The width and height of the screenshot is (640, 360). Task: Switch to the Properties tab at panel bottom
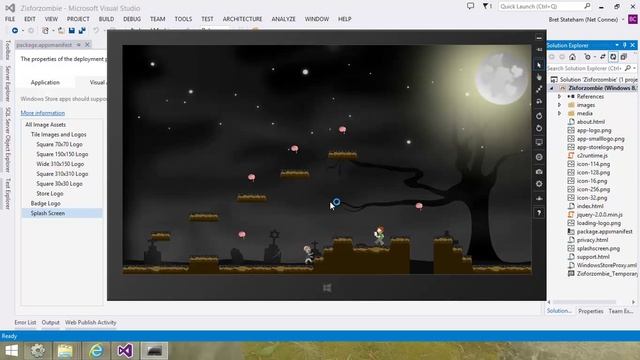click(591, 311)
